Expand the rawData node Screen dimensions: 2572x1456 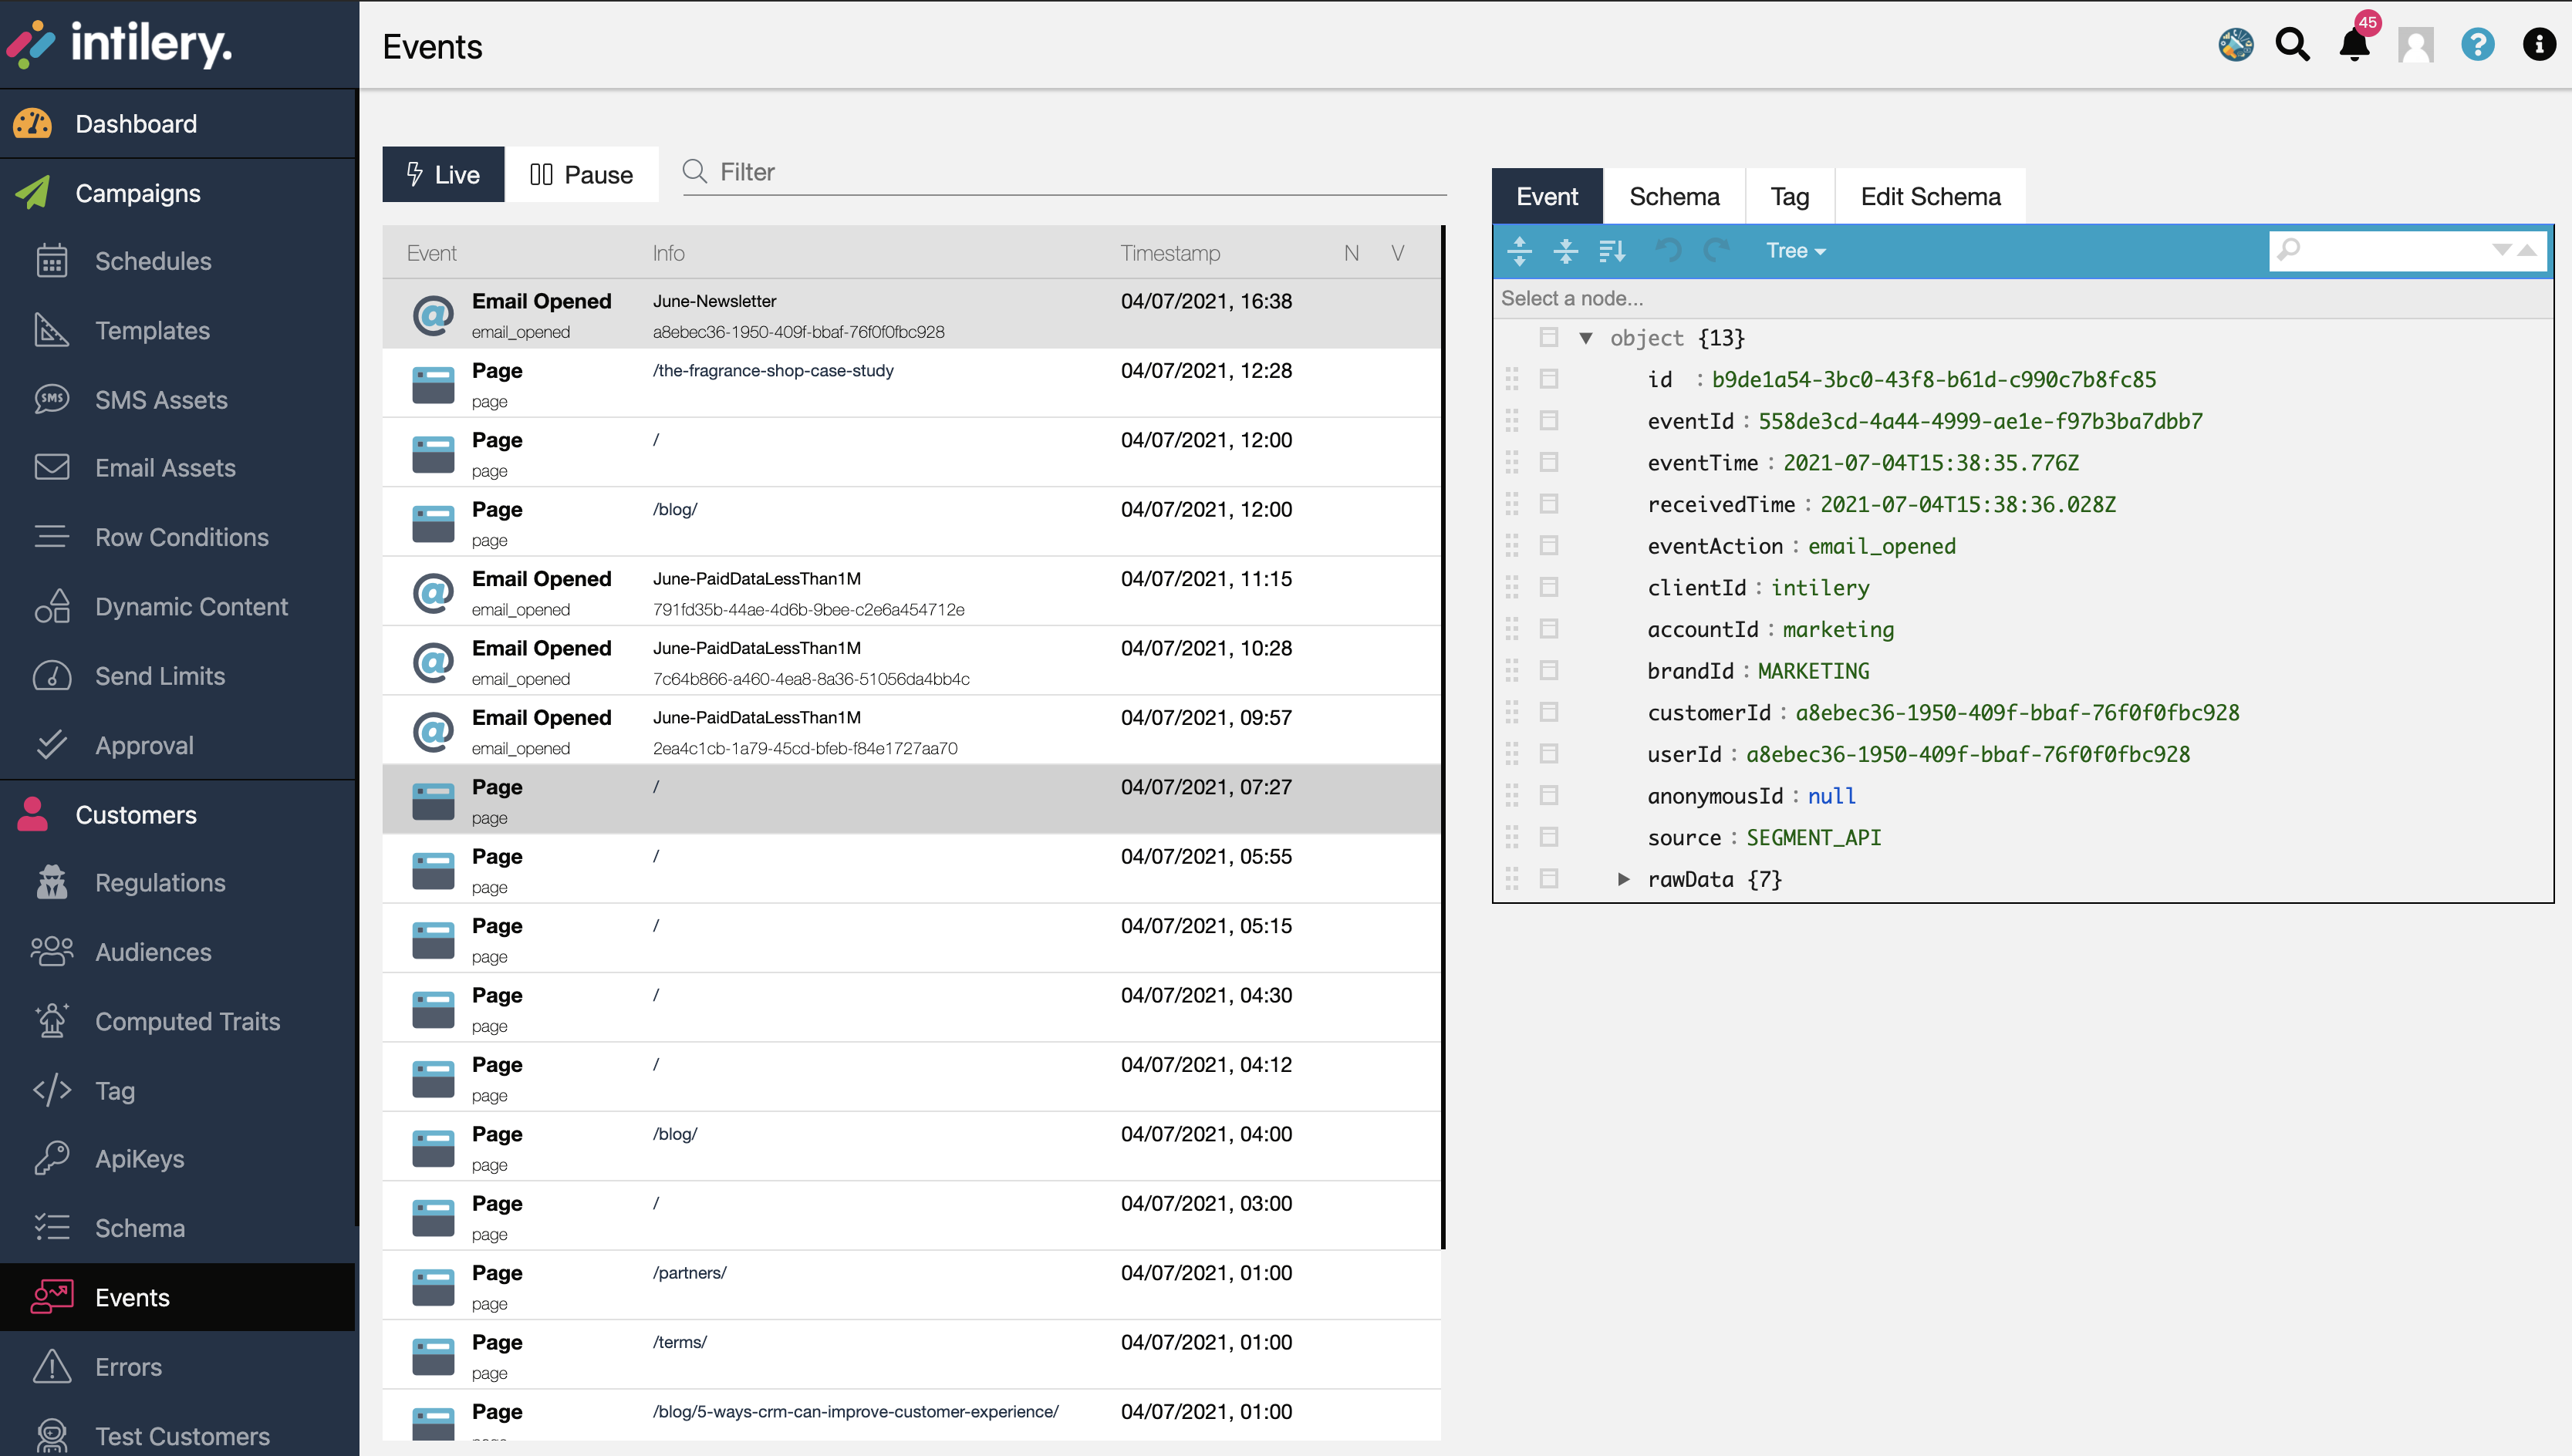(1624, 879)
